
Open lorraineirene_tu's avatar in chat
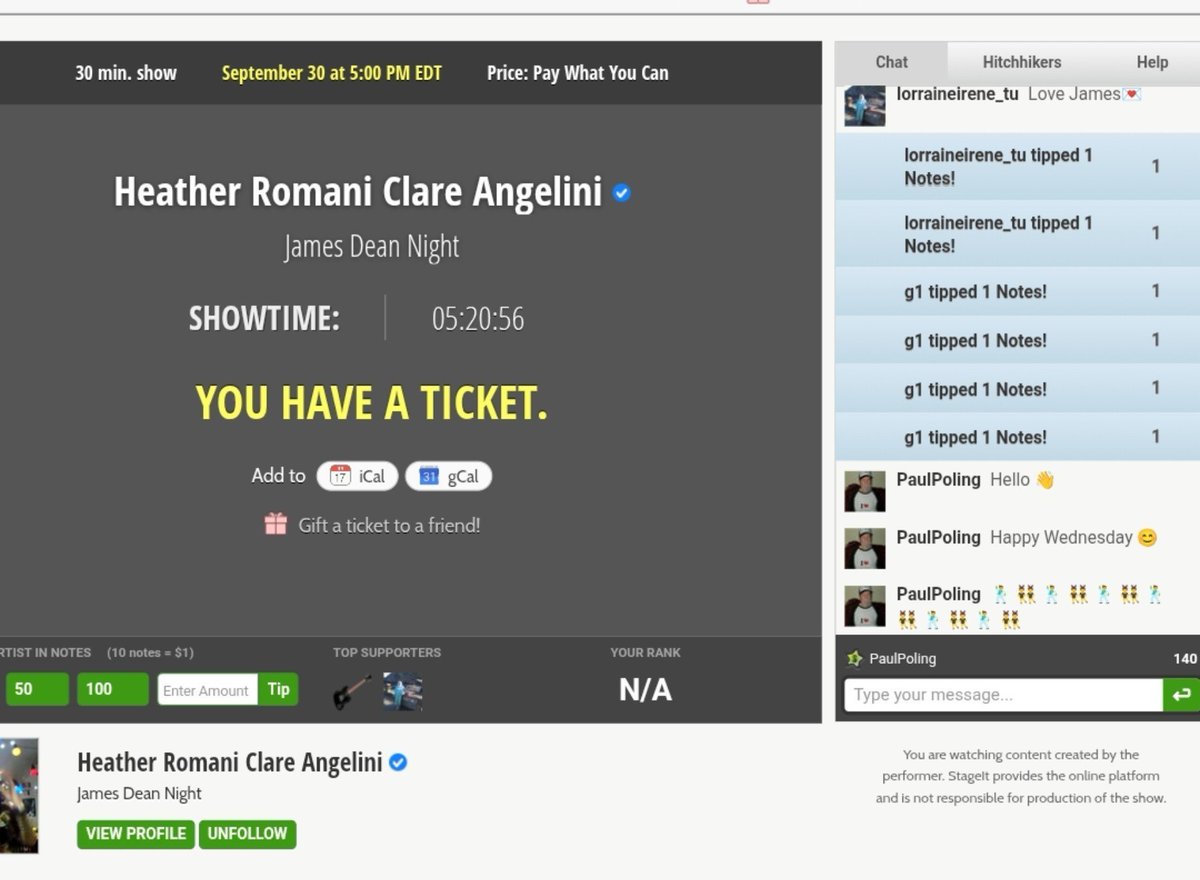(865, 105)
